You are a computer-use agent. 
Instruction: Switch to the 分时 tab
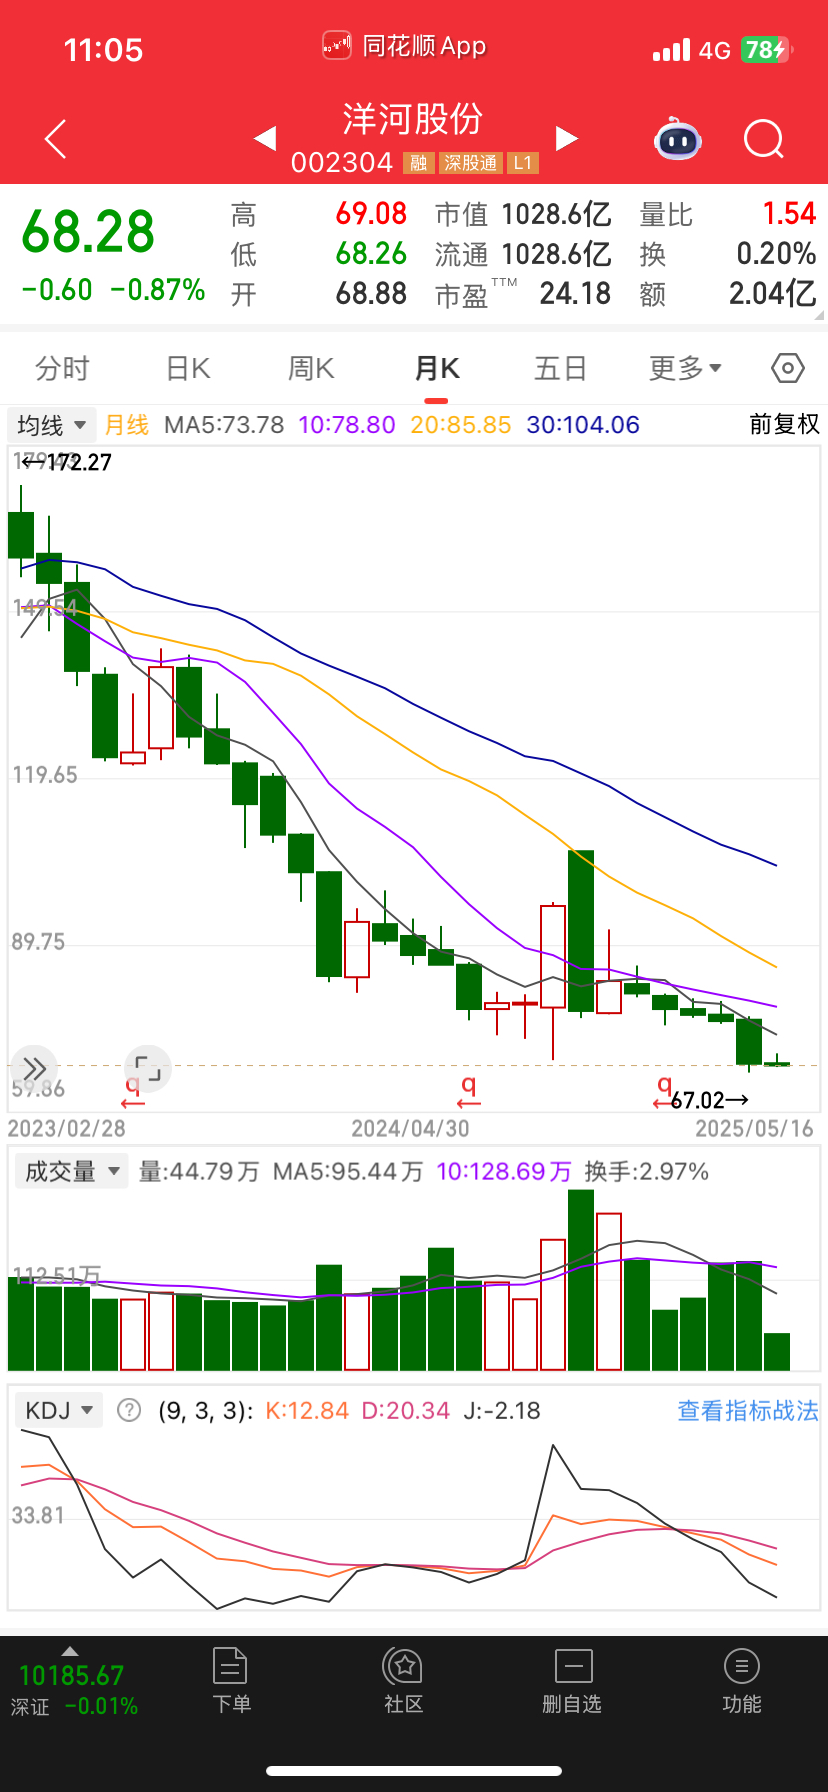click(x=62, y=368)
